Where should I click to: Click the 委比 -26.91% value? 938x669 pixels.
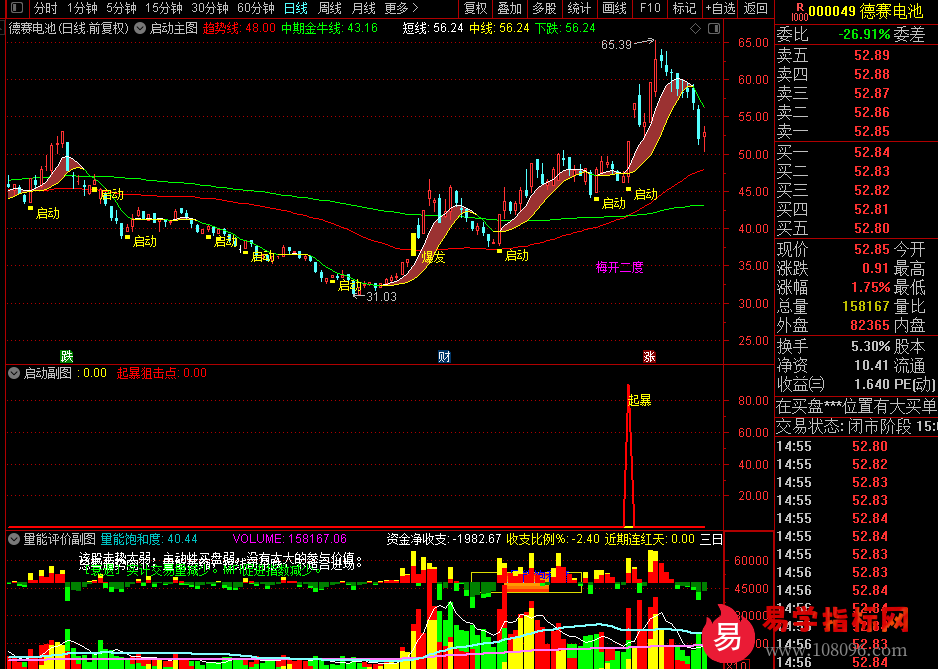tap(864, 35)
